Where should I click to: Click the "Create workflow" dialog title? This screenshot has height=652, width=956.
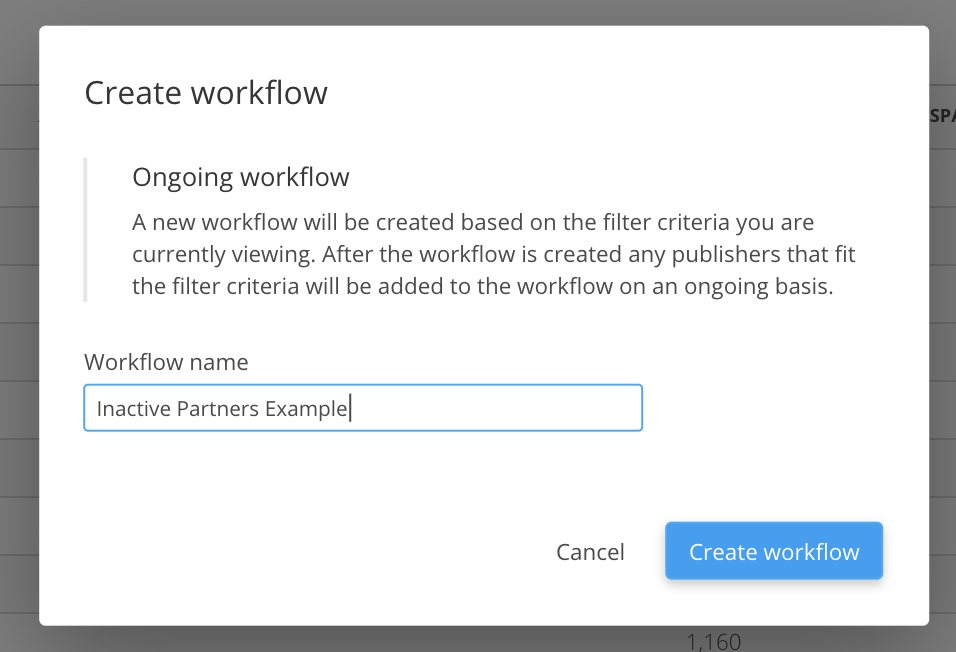click(x=206, y=93)
